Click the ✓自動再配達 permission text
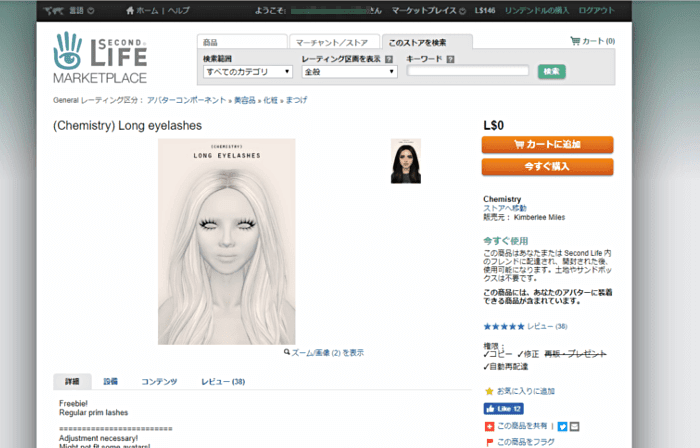Viewport: 700px width, 448px height. tap(506, 367)
